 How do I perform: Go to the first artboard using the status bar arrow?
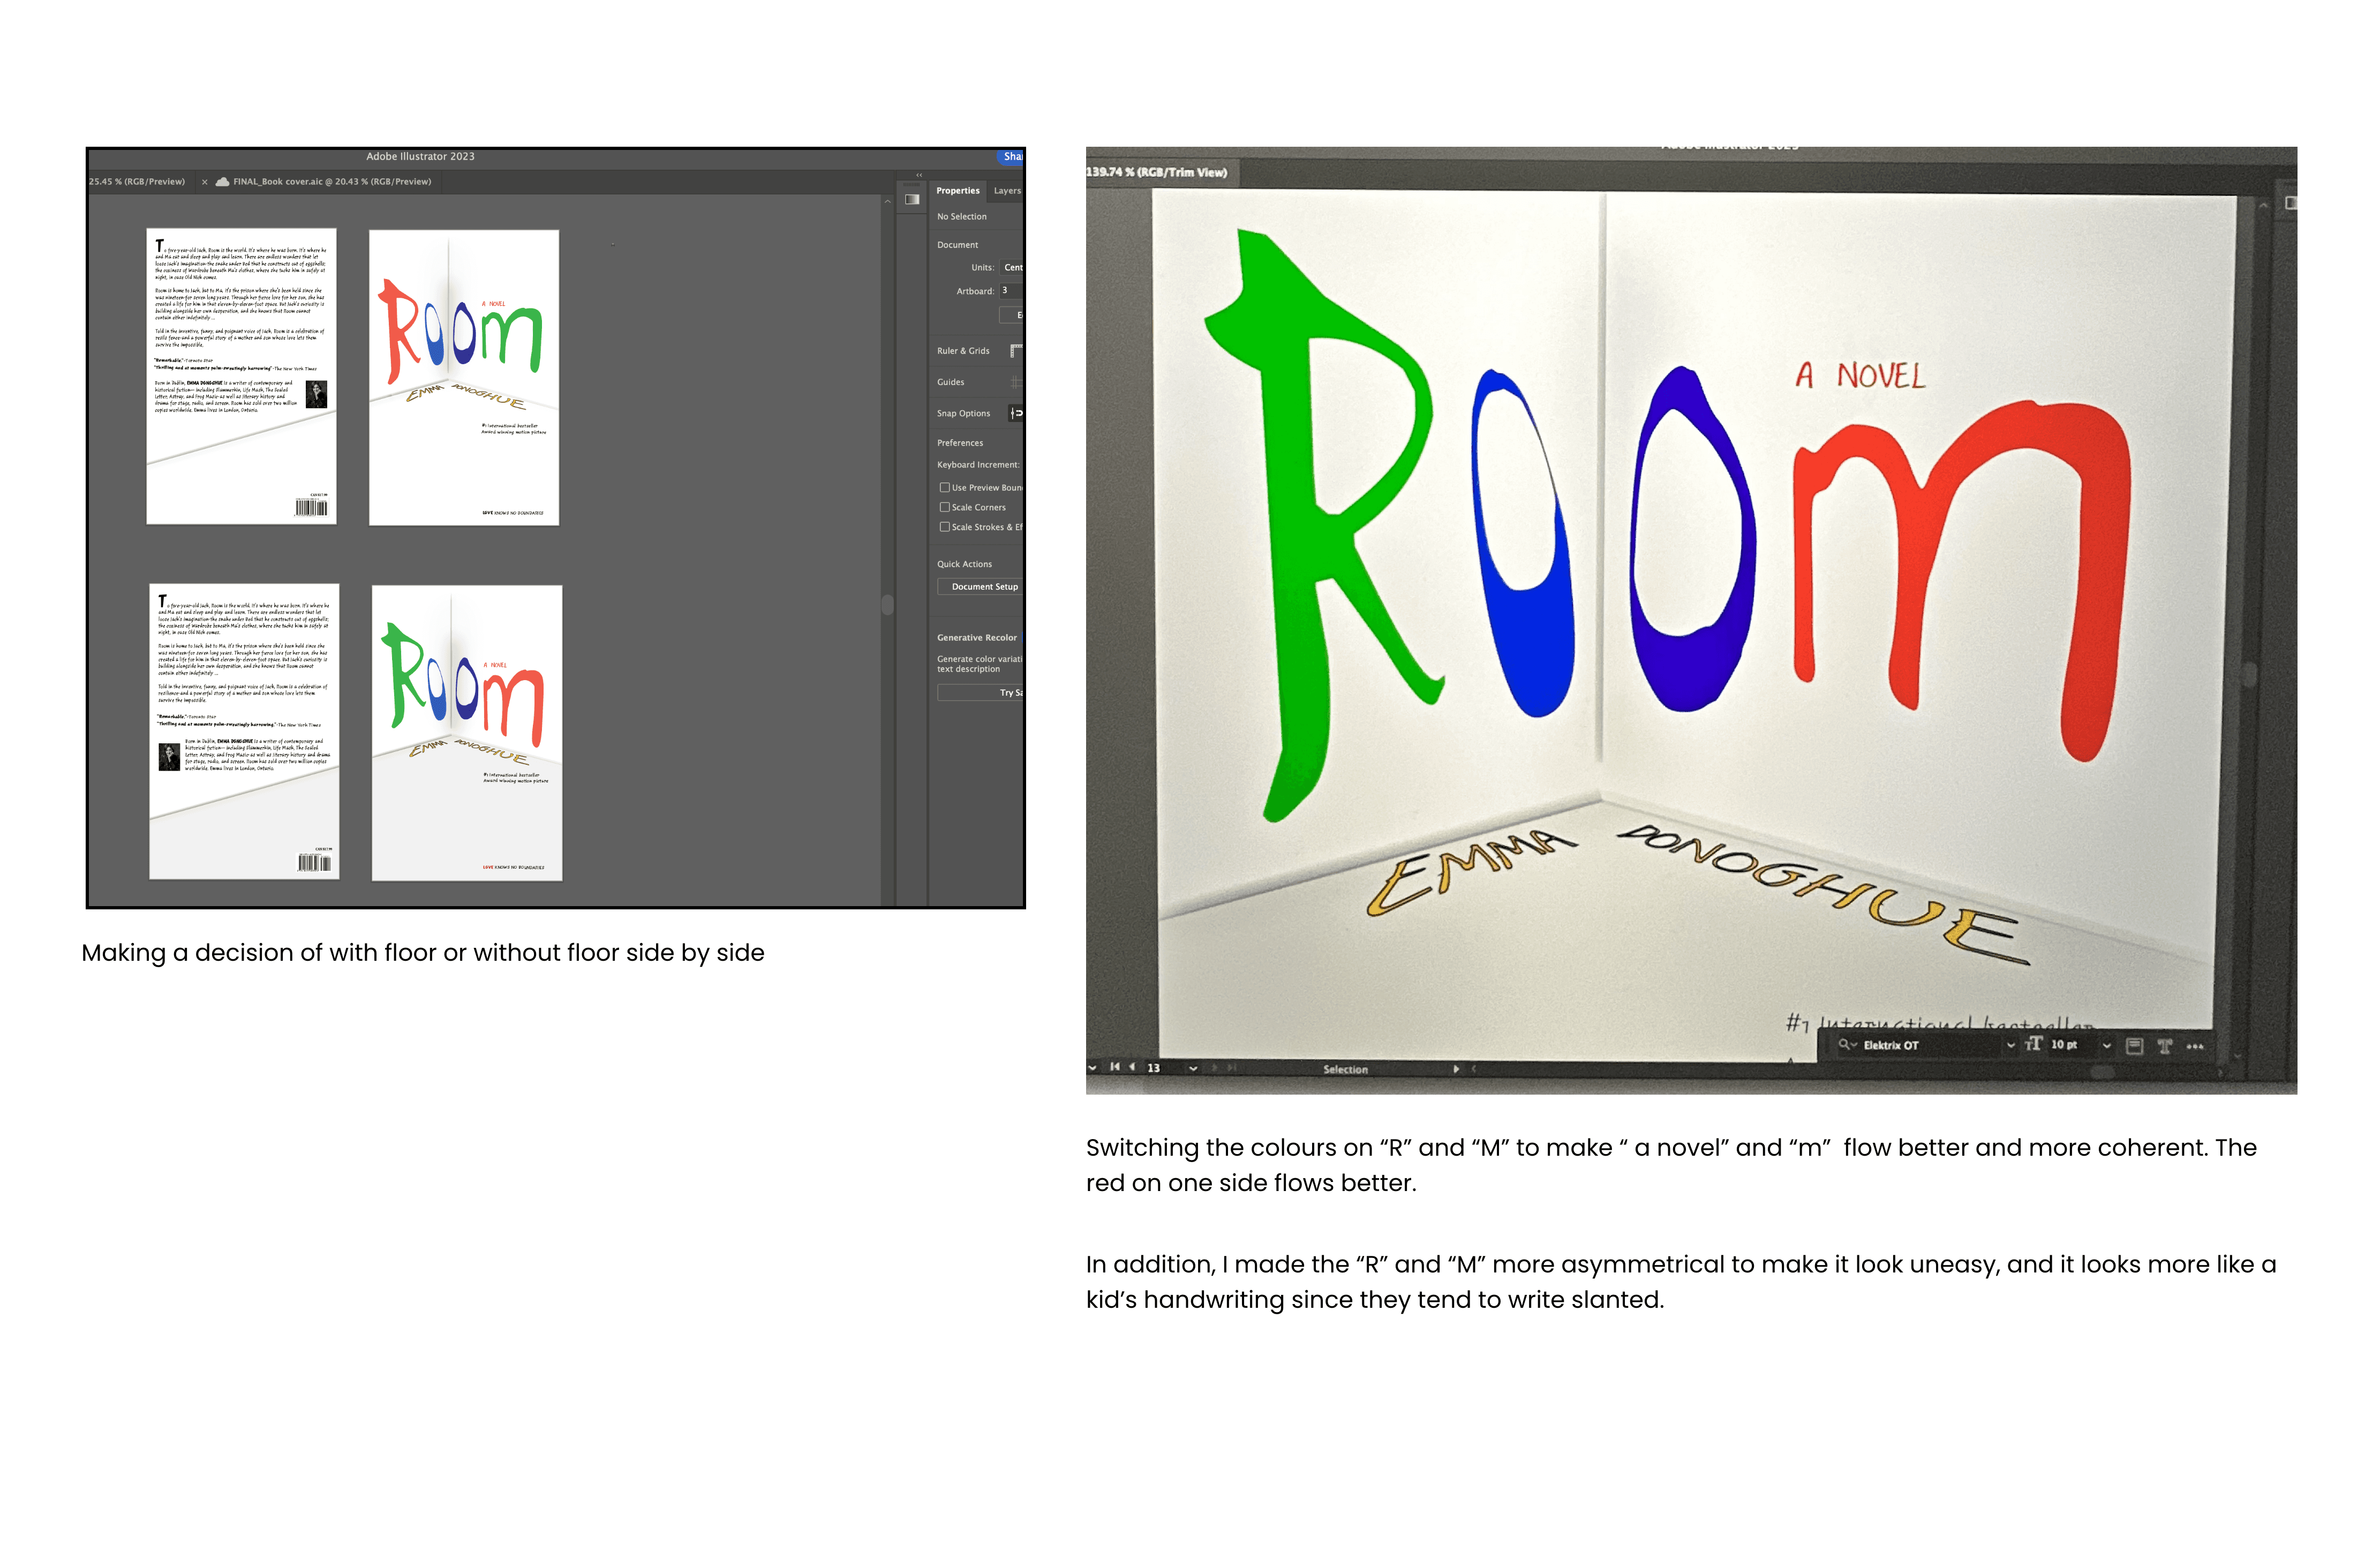(1115, 1067)
